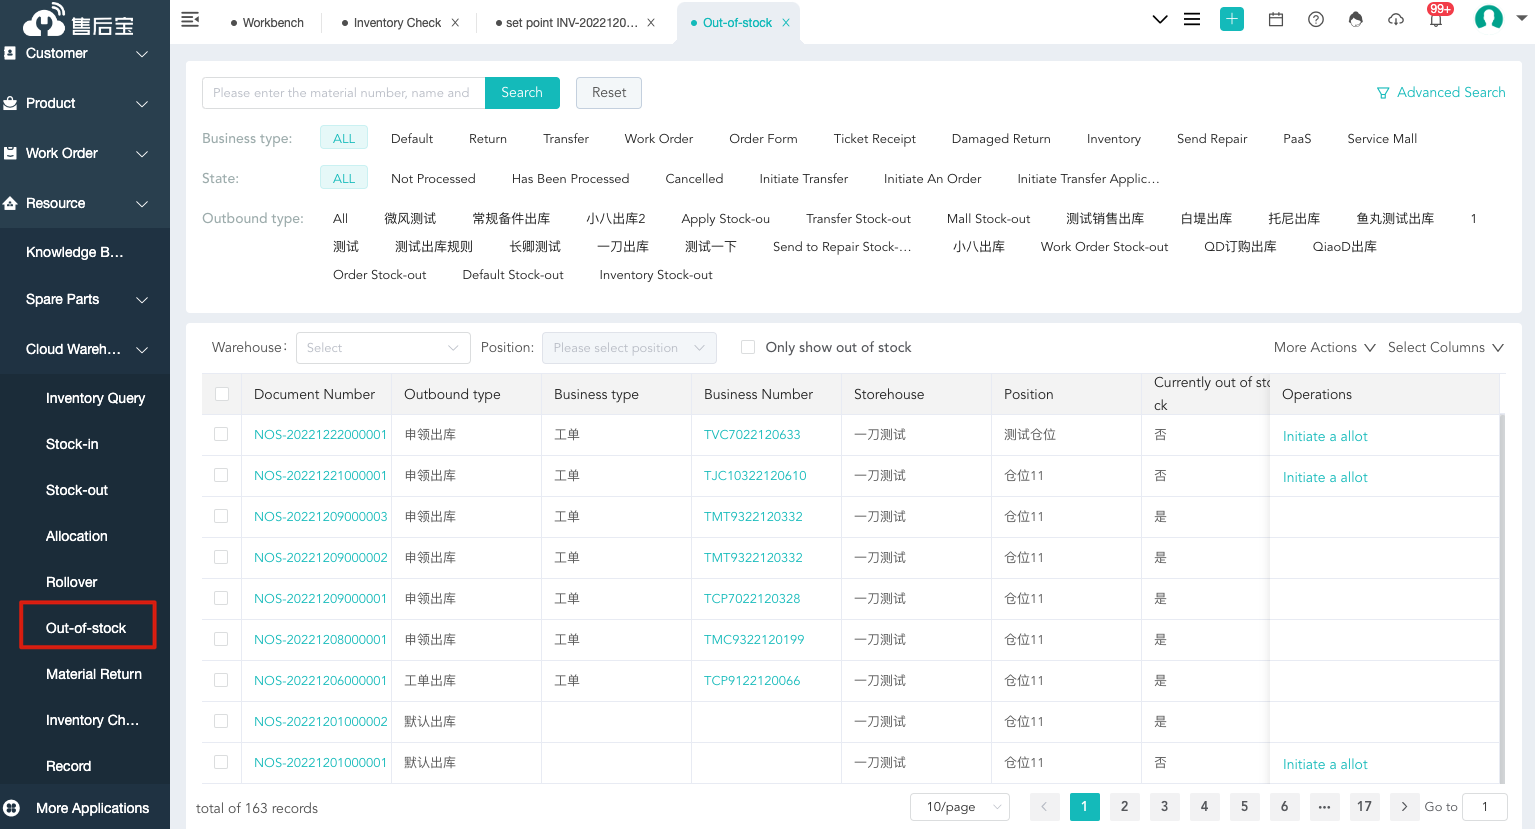
Task: Click the application logo in the sidebar header
Action: 78,20
